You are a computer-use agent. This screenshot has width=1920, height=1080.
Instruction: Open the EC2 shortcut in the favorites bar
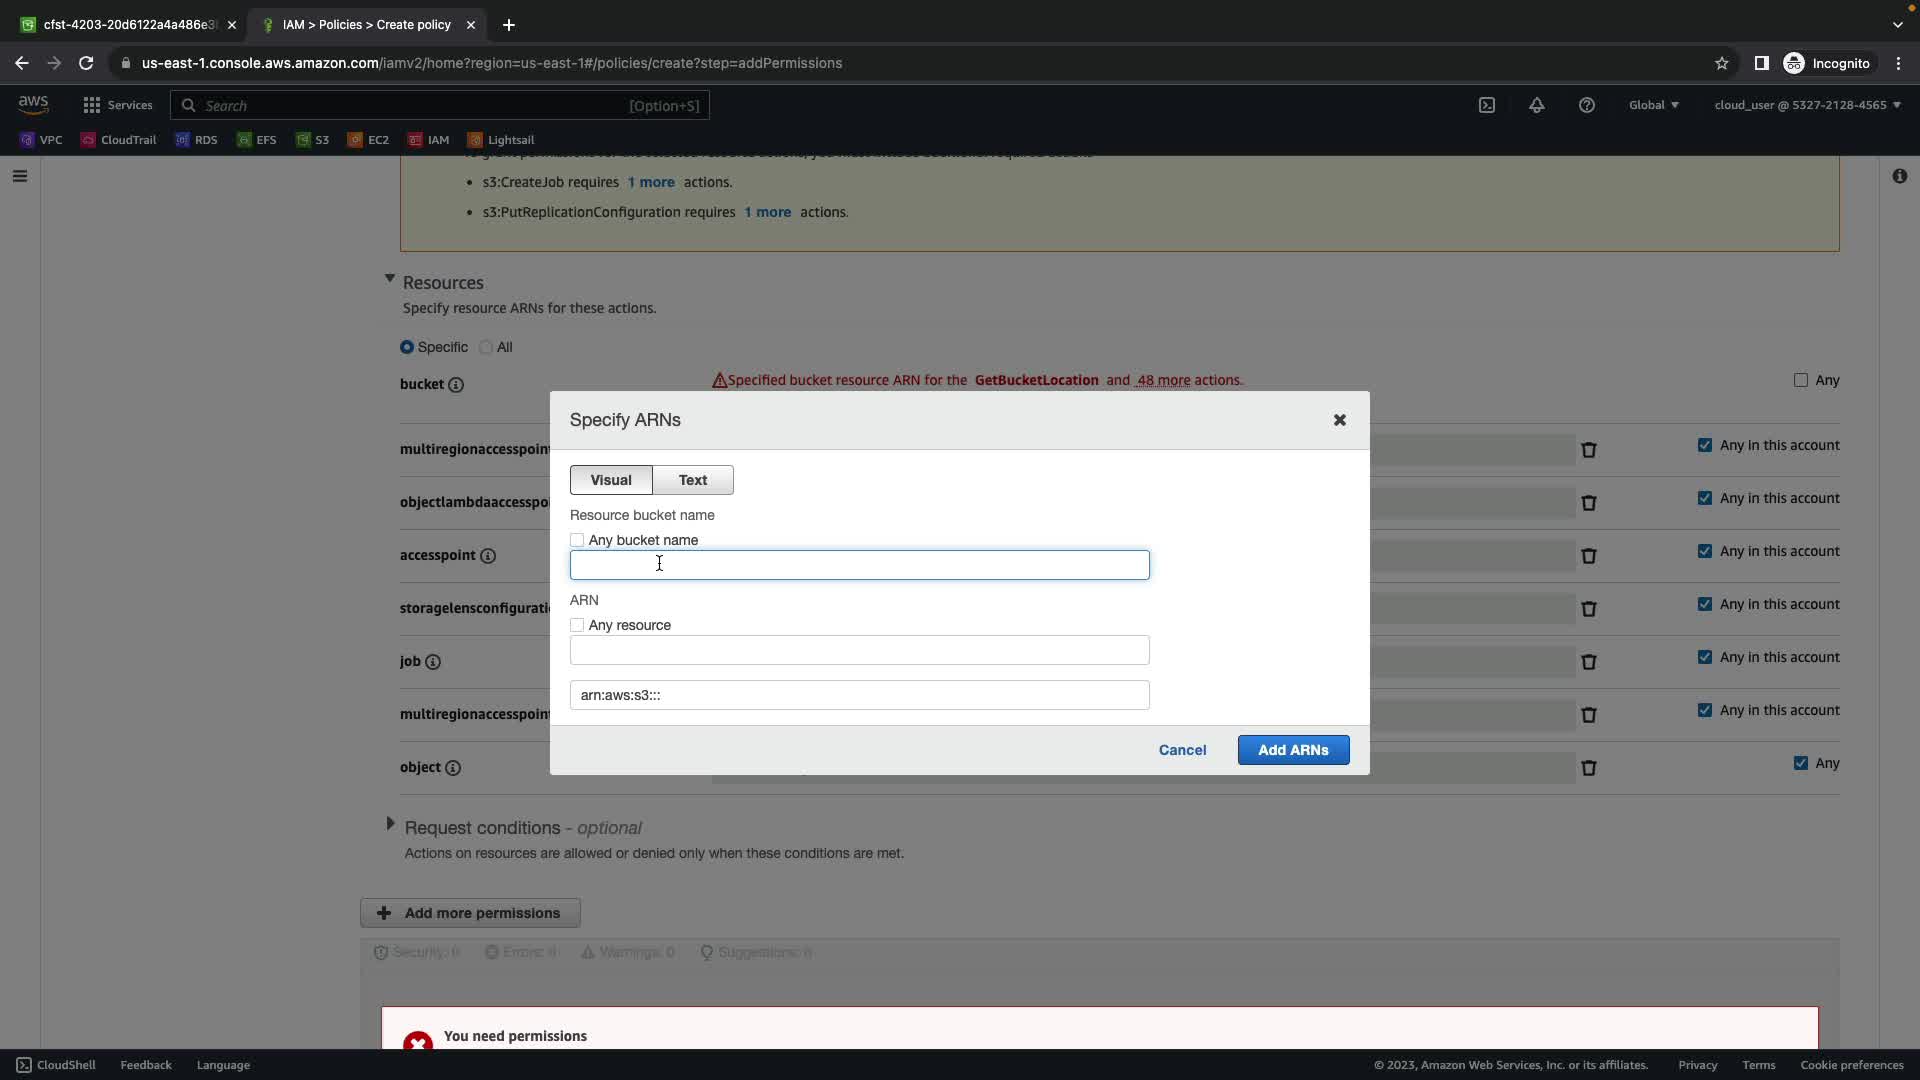(x=368, y=140)
